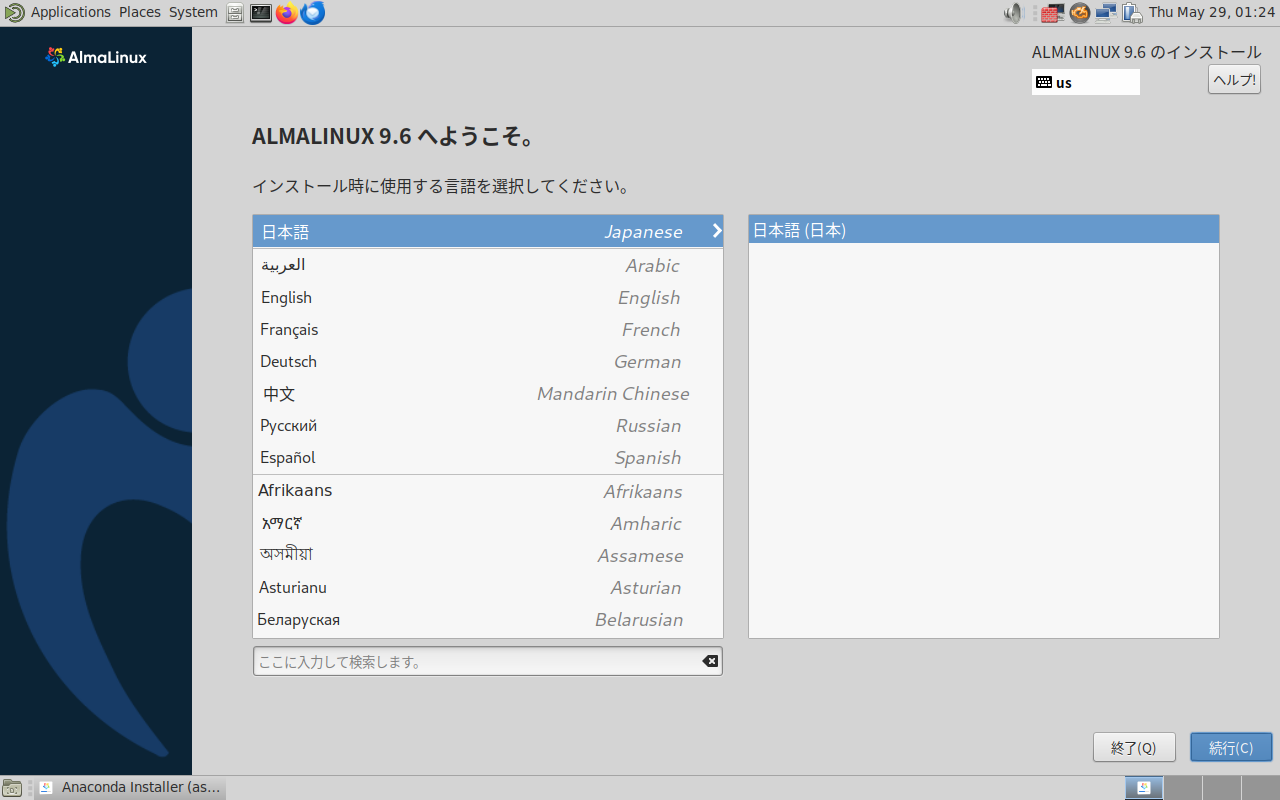Image resolution: width=1280 pixels, height=800 pixels.
Task: Click the MATE logo menu icon
Action: coord(15,13)
